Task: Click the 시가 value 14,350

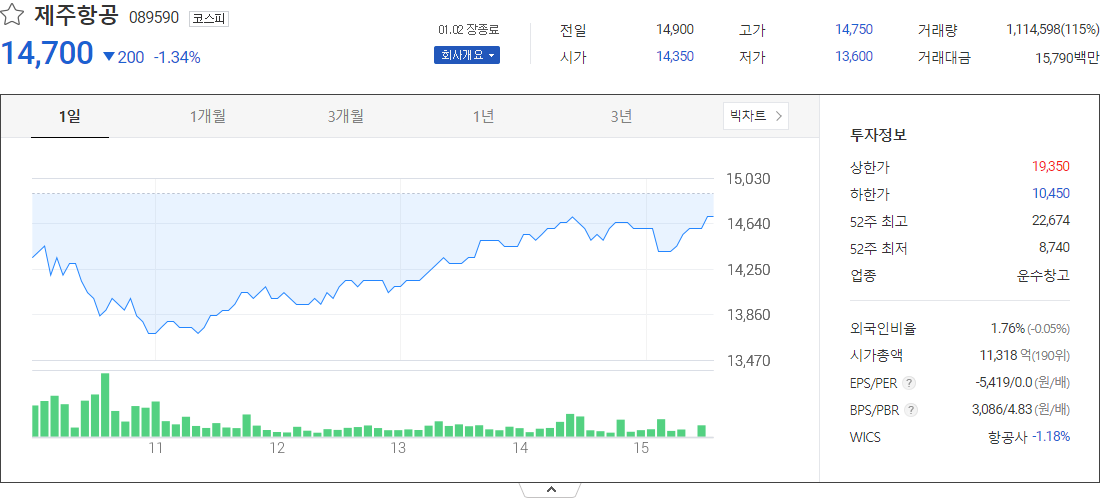Action: click(x=675, y=57)
